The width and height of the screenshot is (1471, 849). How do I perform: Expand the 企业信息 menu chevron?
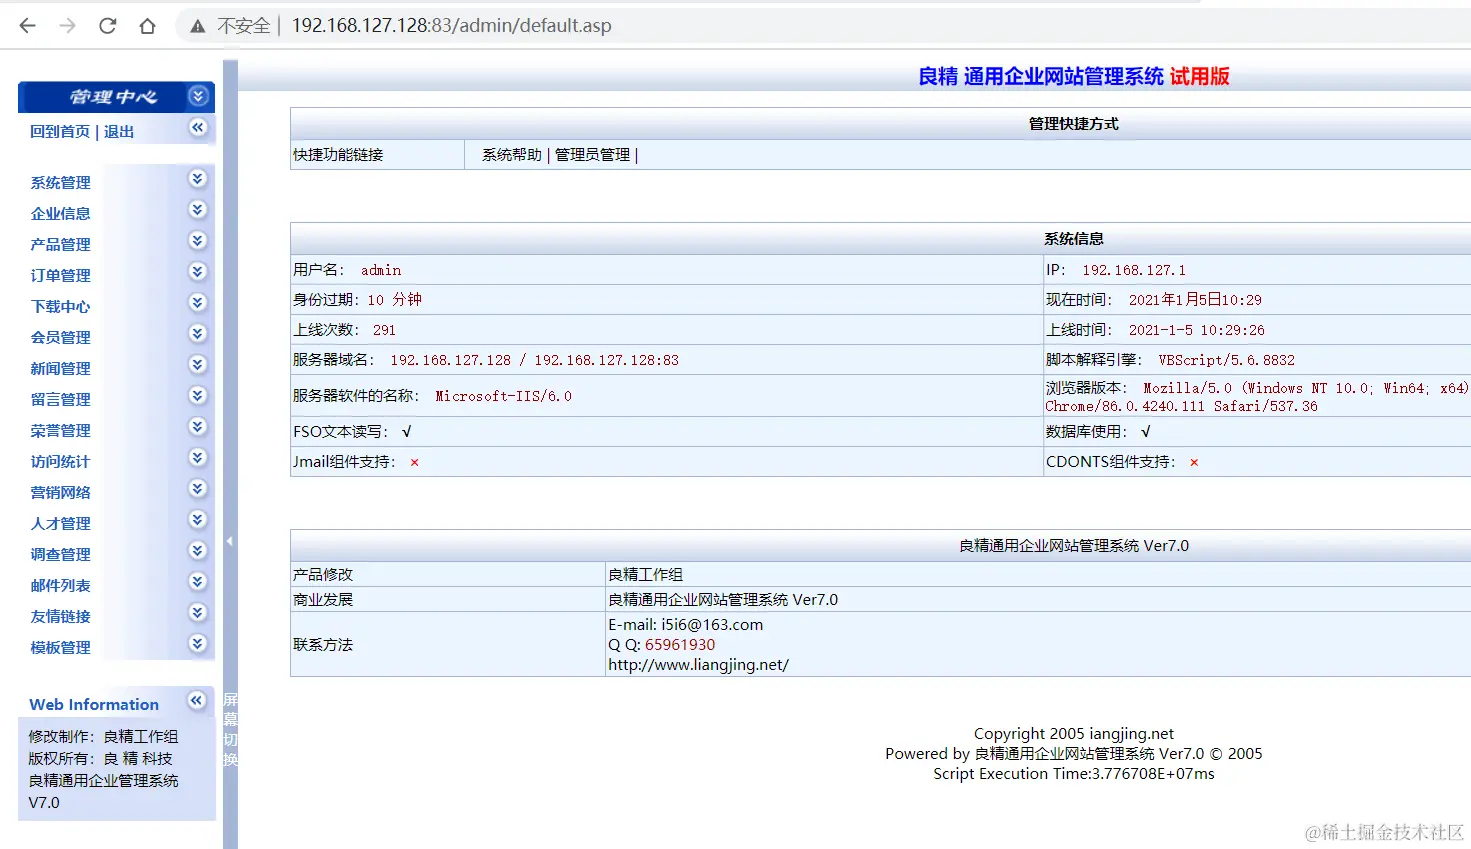198,209
